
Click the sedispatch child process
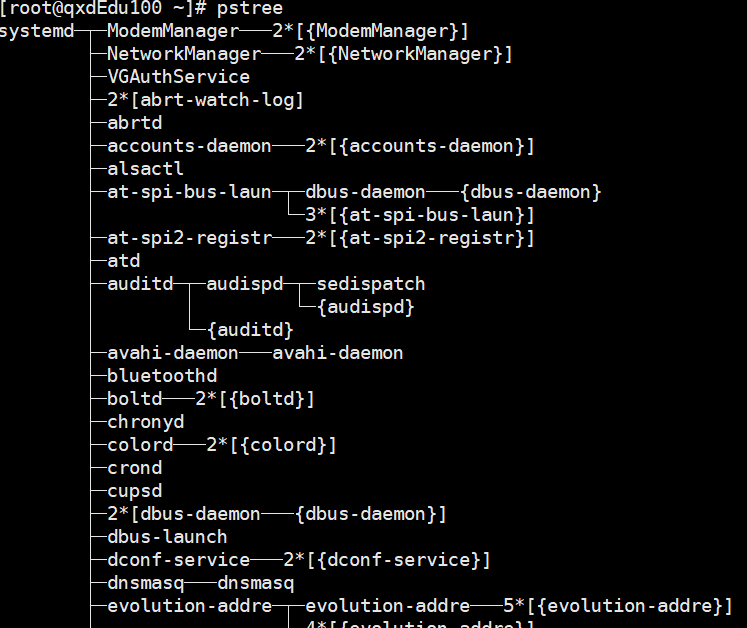(371, 284)
